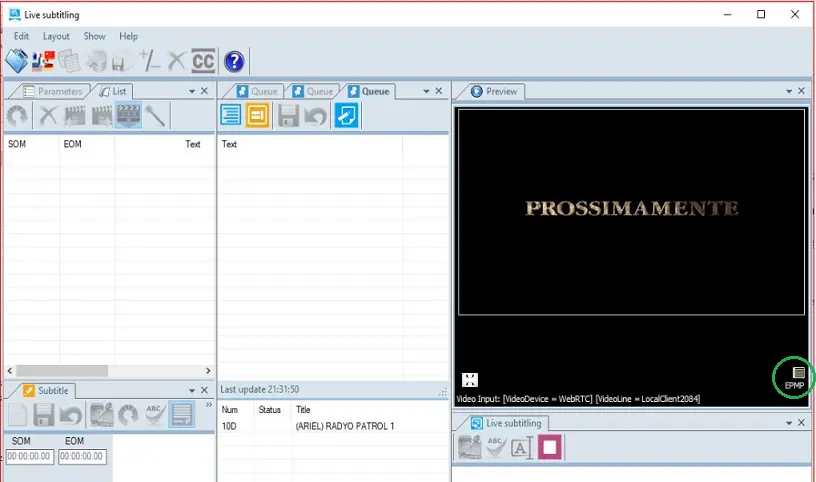Open the Layout menu
The height and width of the screenshot is (482, 816).
[x=56, y=36]
